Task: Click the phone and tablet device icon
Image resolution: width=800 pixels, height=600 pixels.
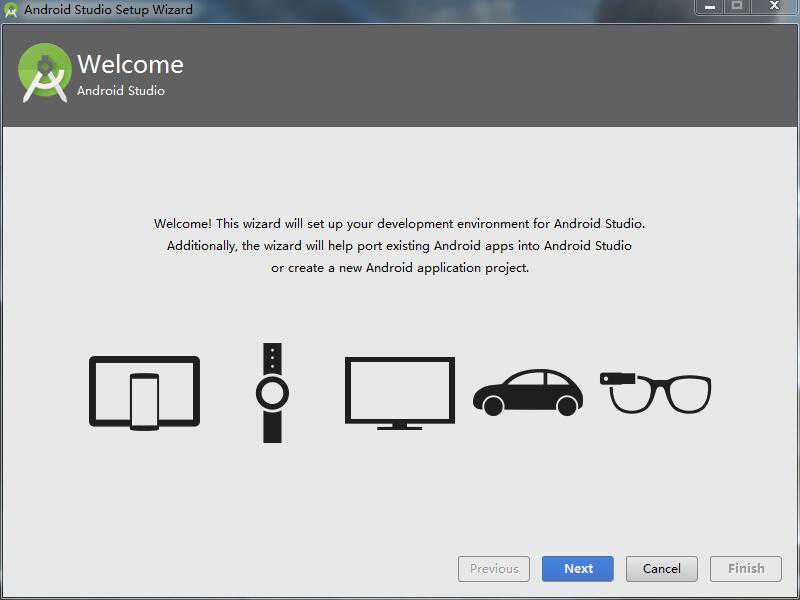Action: [144, 393]
